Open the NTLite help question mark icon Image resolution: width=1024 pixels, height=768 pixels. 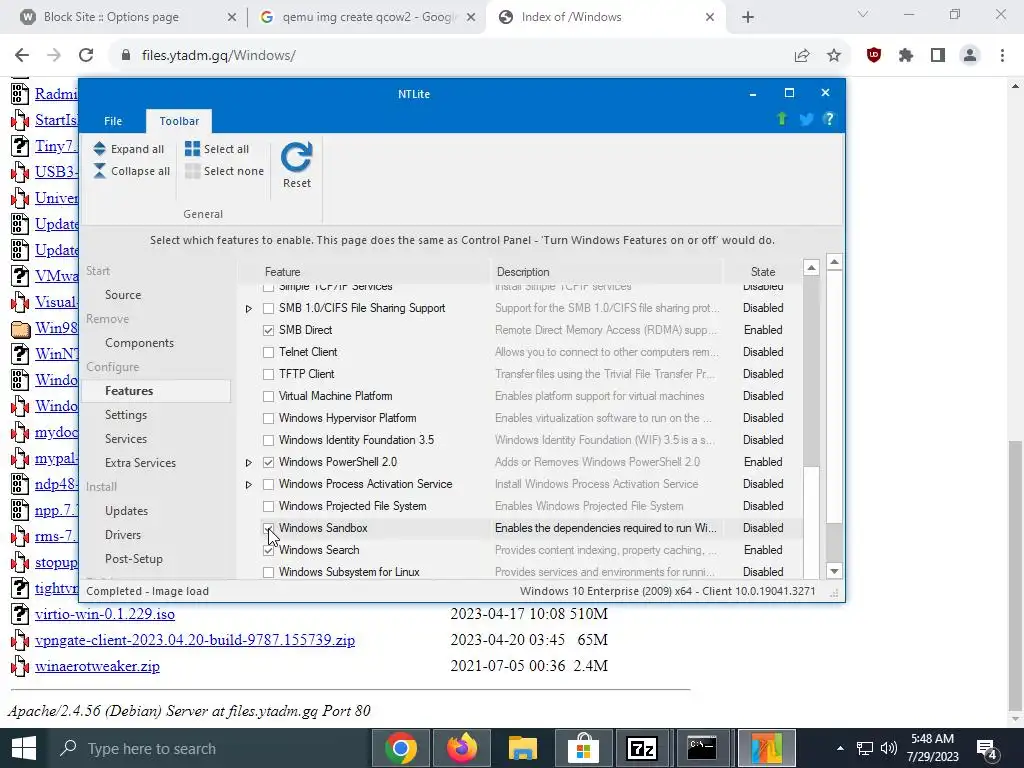pos(829,119)
